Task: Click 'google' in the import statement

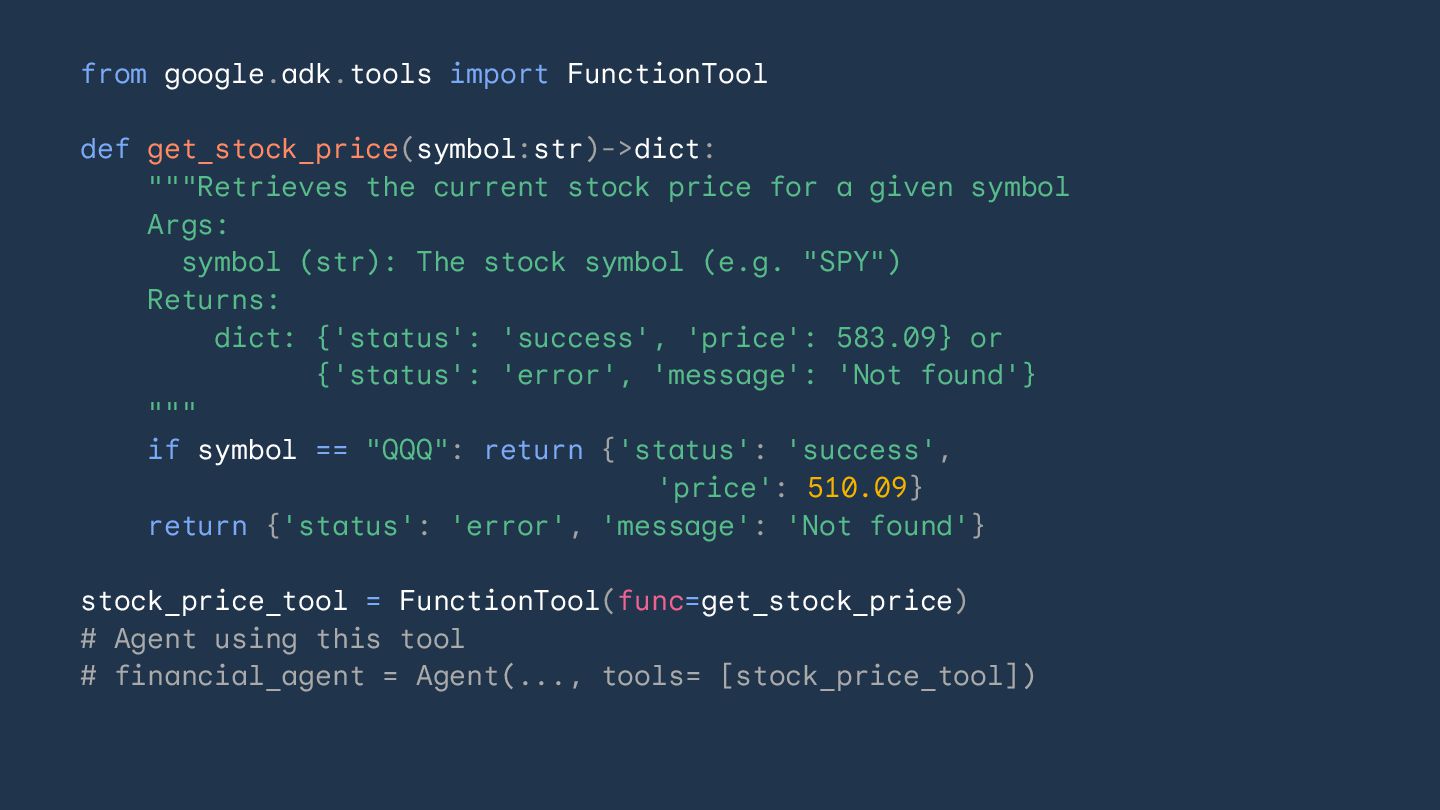Action: (214, 74)
